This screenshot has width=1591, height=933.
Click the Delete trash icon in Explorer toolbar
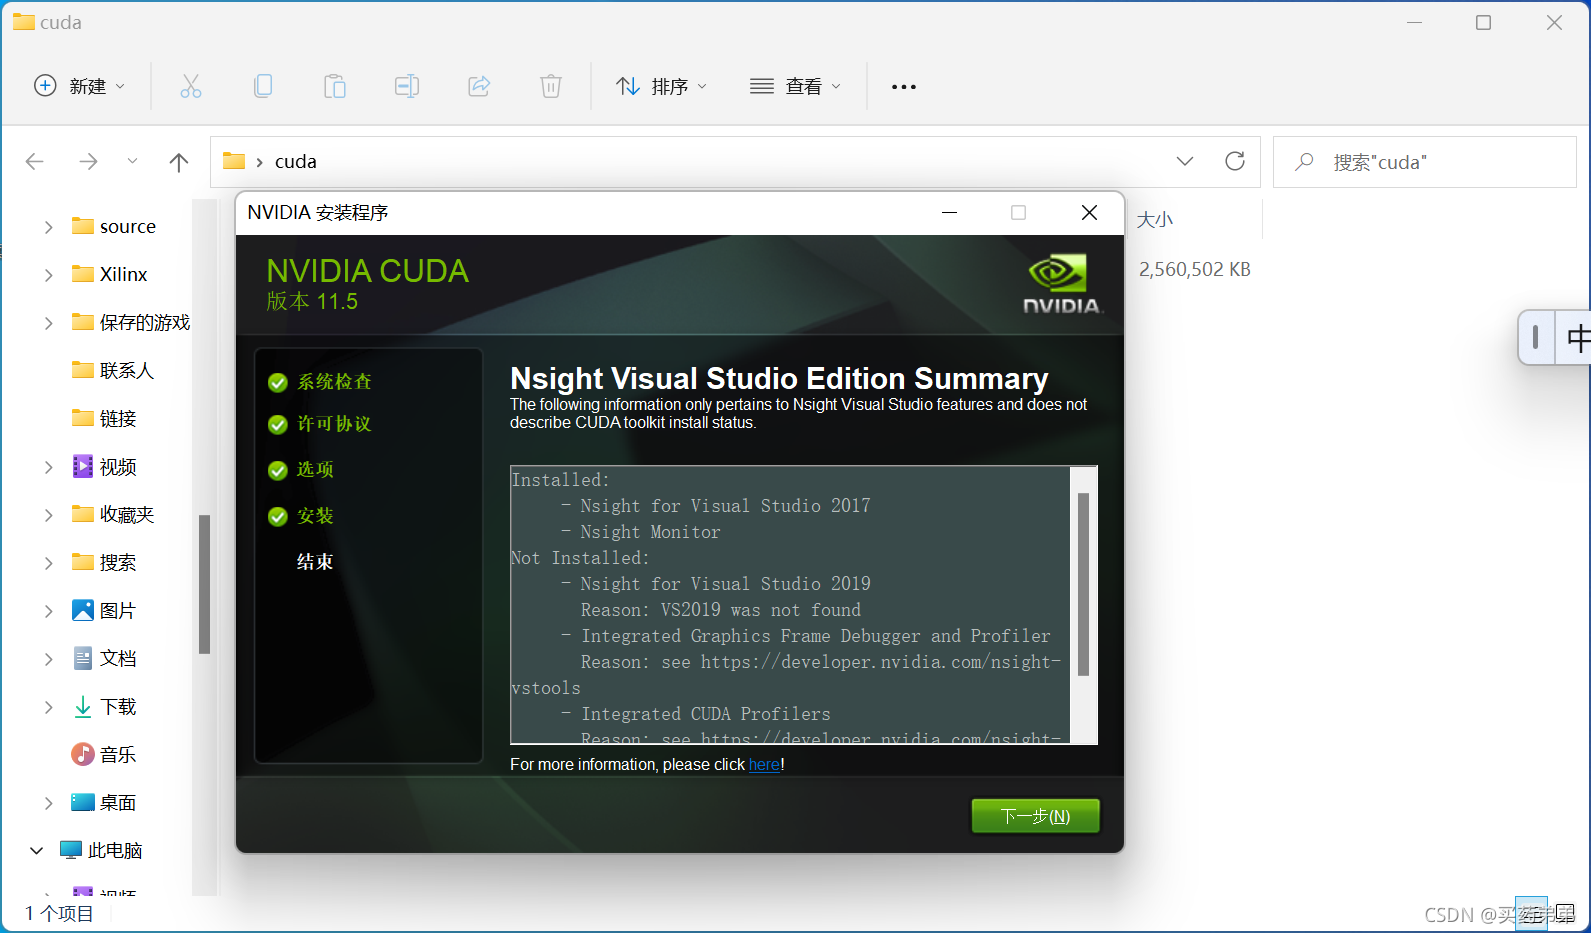tap(551, 86)
